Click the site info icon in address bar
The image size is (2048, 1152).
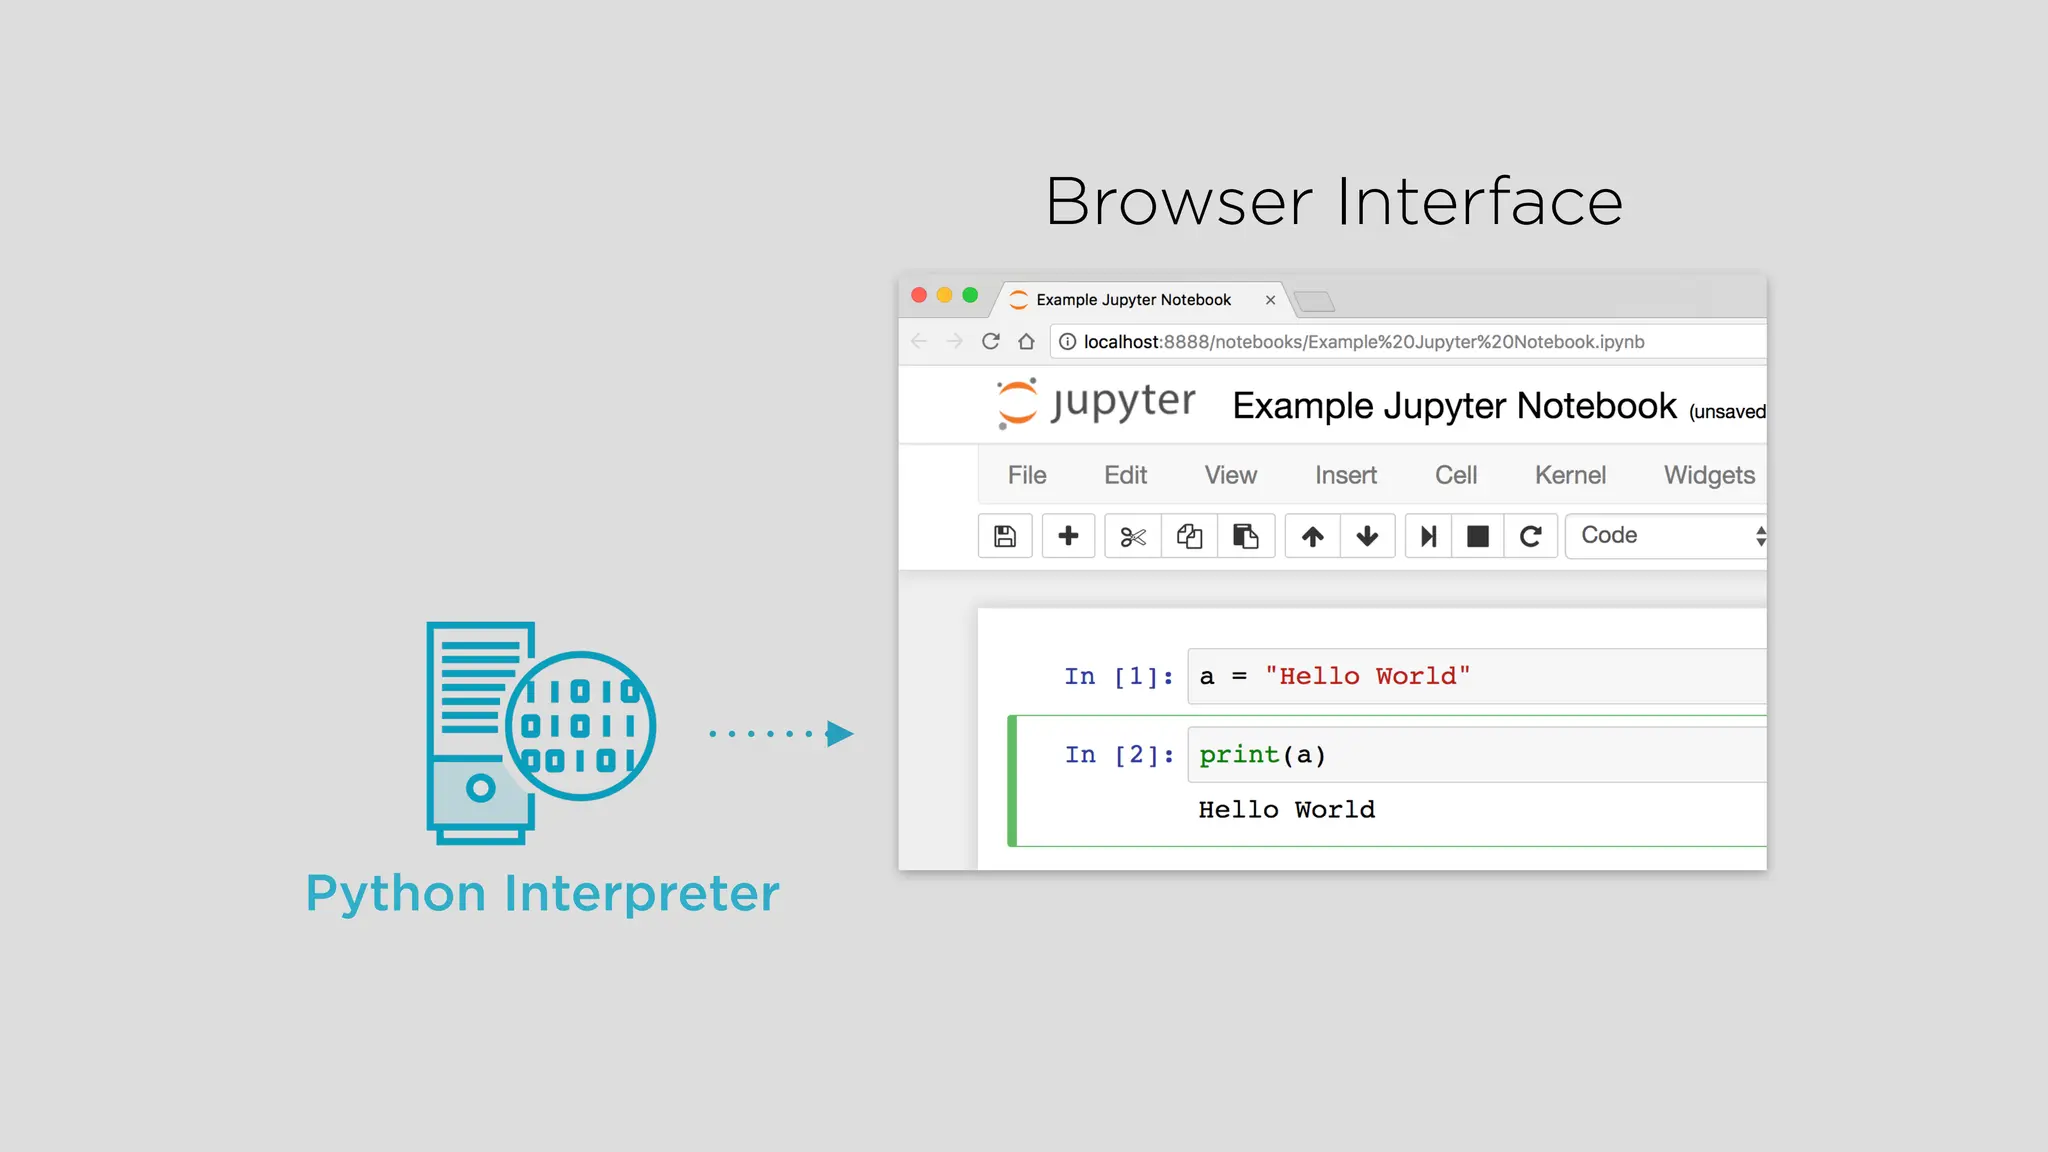(1067, 342)
